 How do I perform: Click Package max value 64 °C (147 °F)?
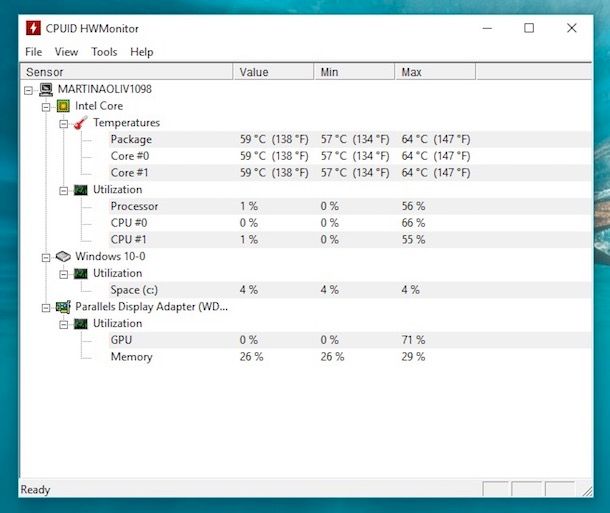[x=436, y=139]
